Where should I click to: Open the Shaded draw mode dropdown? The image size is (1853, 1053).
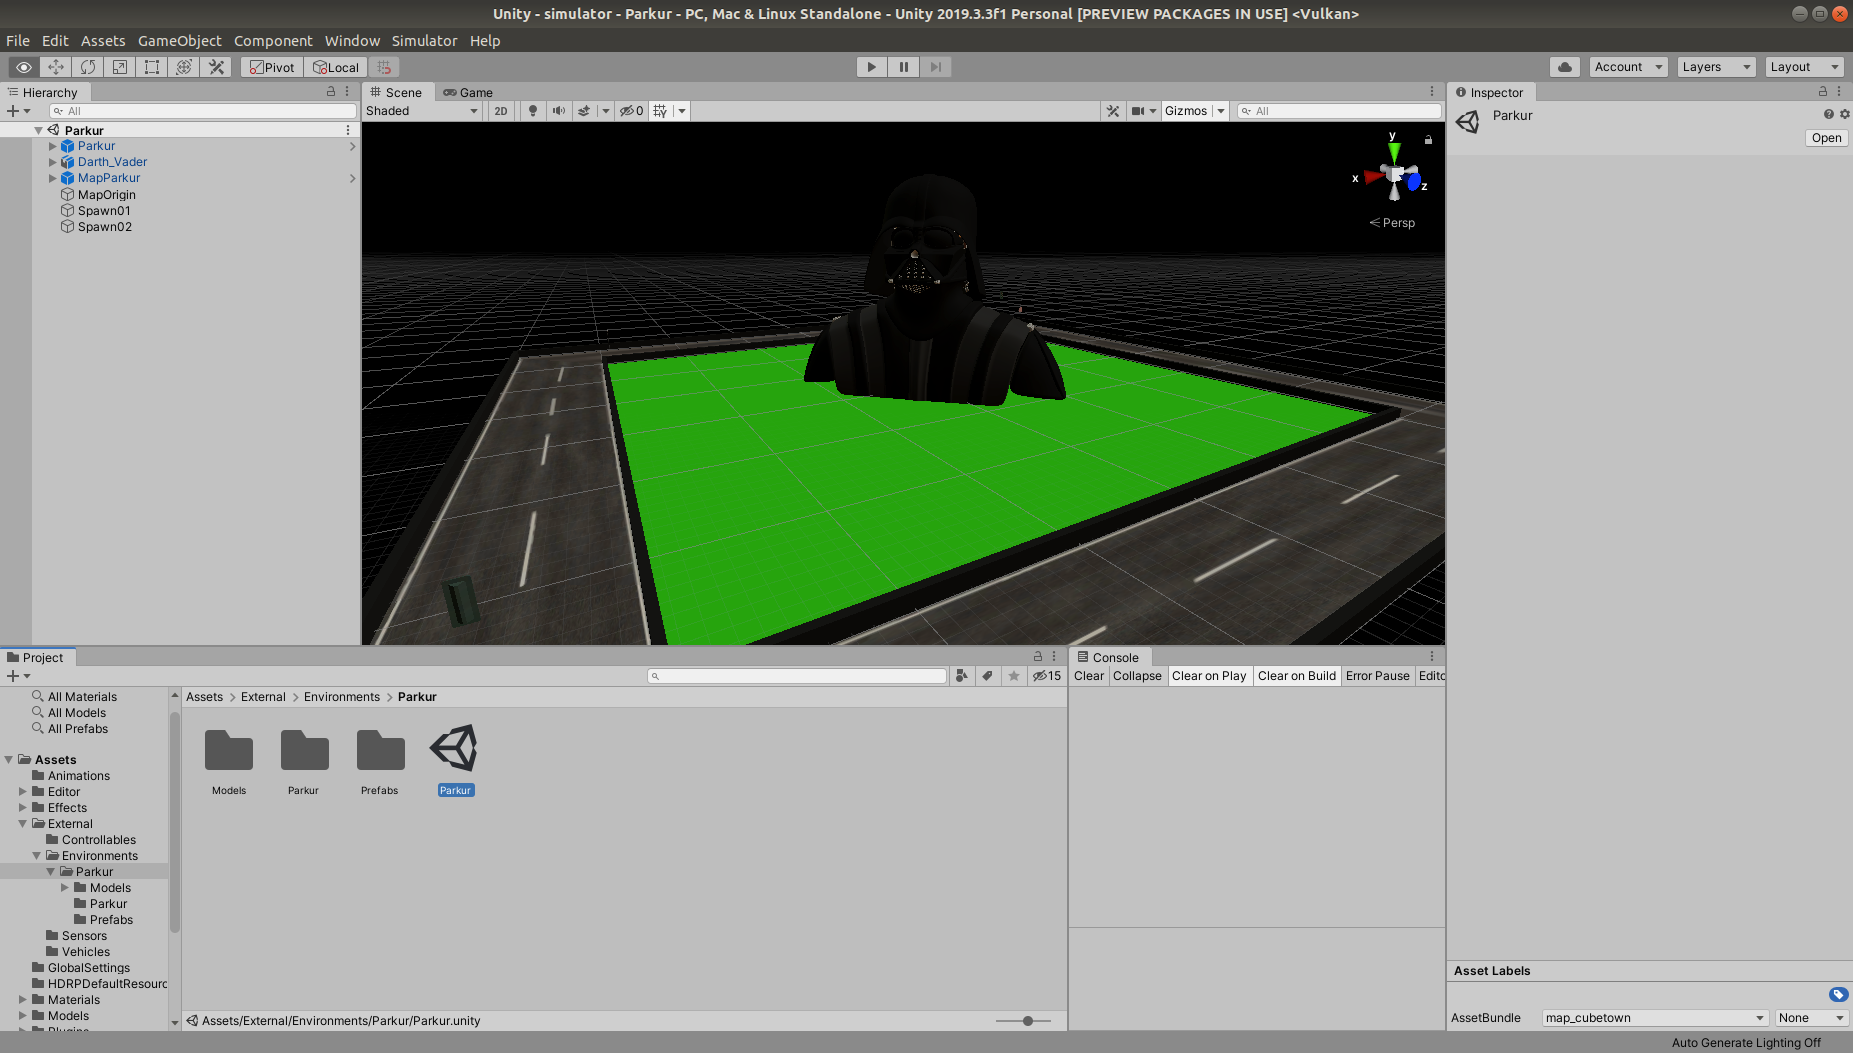pyautogui.click(x=422, y=111)
